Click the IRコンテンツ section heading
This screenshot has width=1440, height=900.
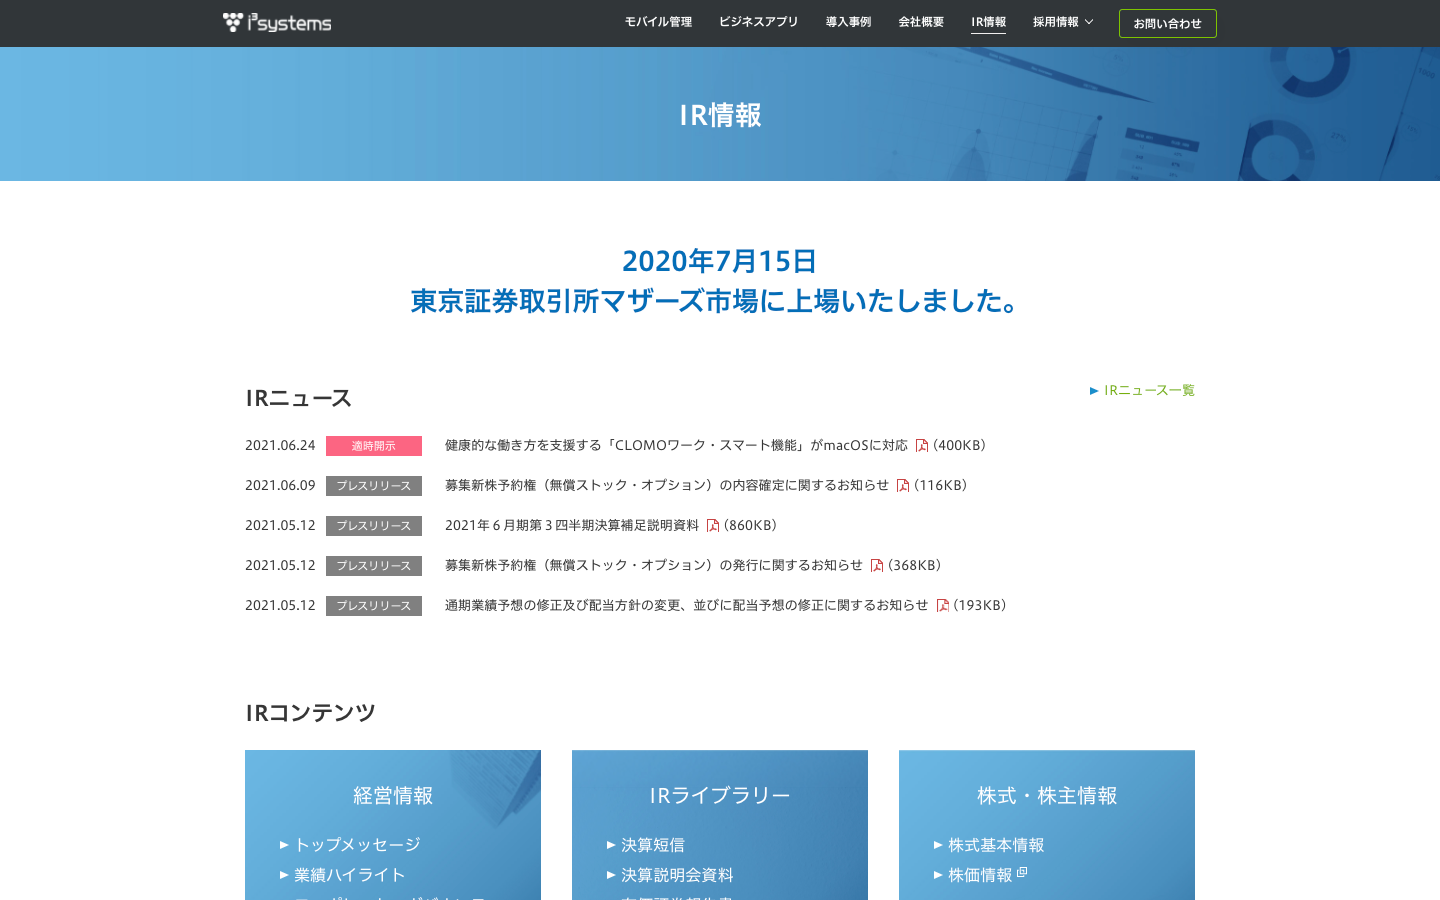tap(311, 713)
